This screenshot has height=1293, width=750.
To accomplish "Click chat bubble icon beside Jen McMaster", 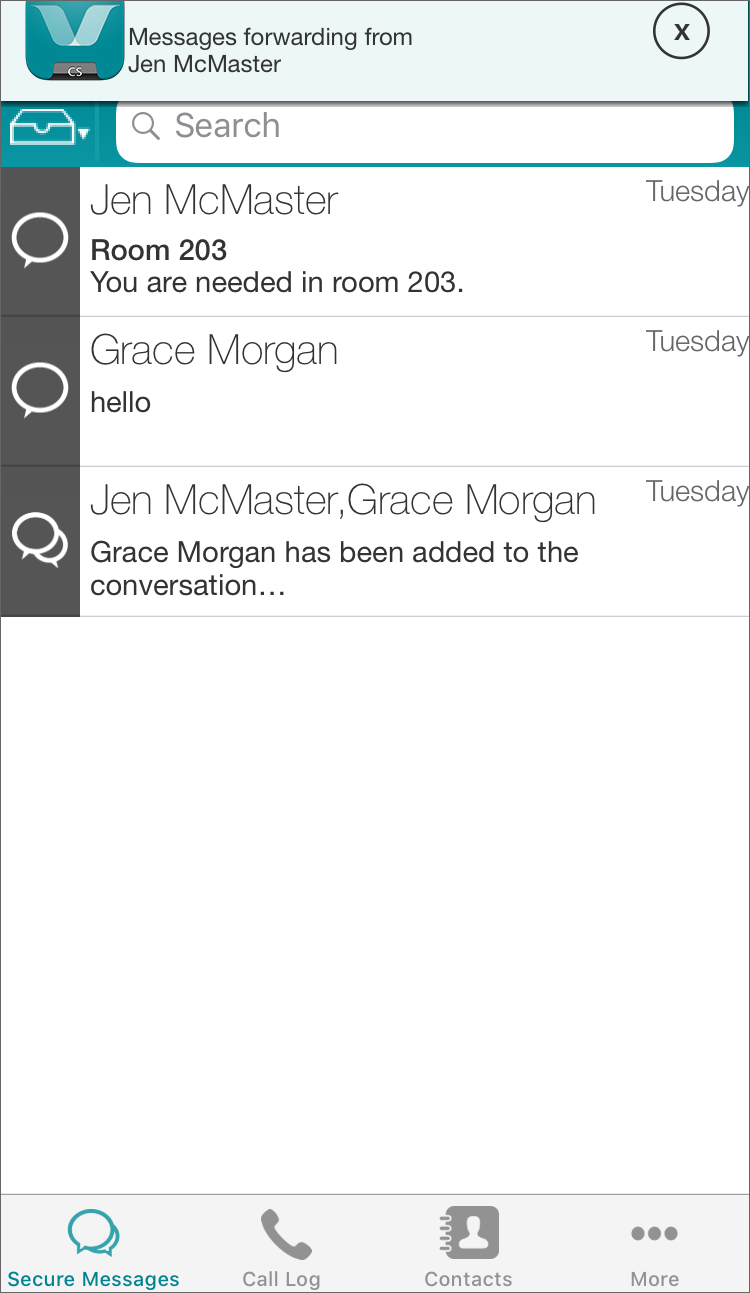I will (39, 242).
